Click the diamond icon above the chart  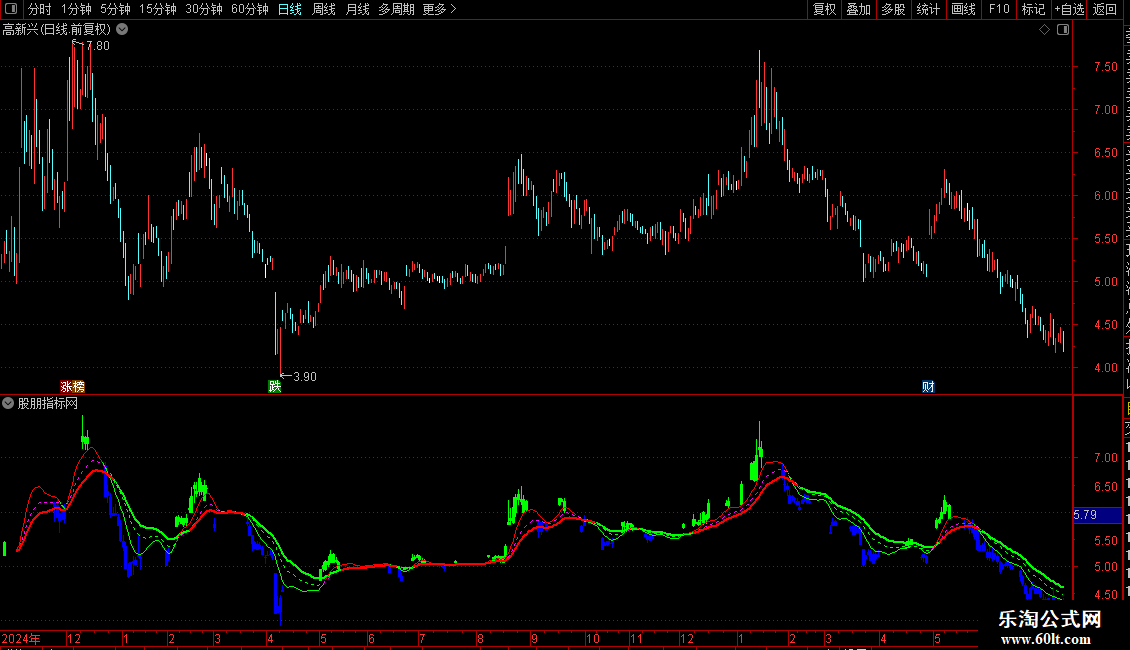point(1044,30)
